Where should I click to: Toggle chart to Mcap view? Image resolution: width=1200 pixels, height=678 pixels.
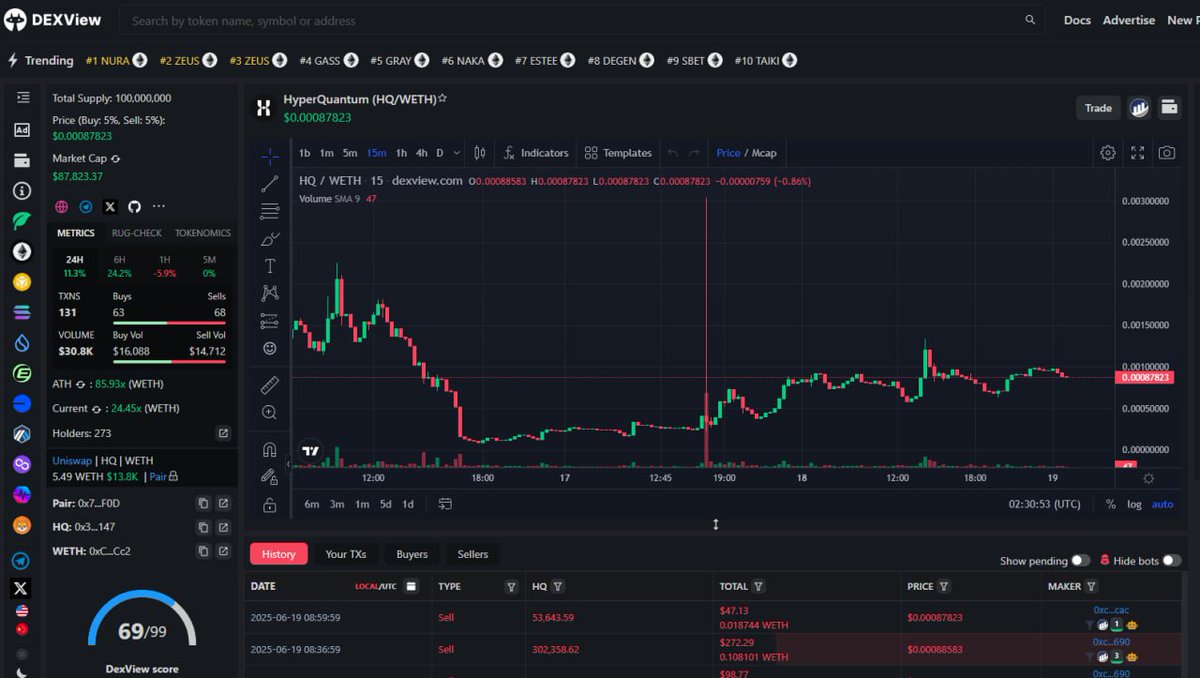tap(764, 153)
